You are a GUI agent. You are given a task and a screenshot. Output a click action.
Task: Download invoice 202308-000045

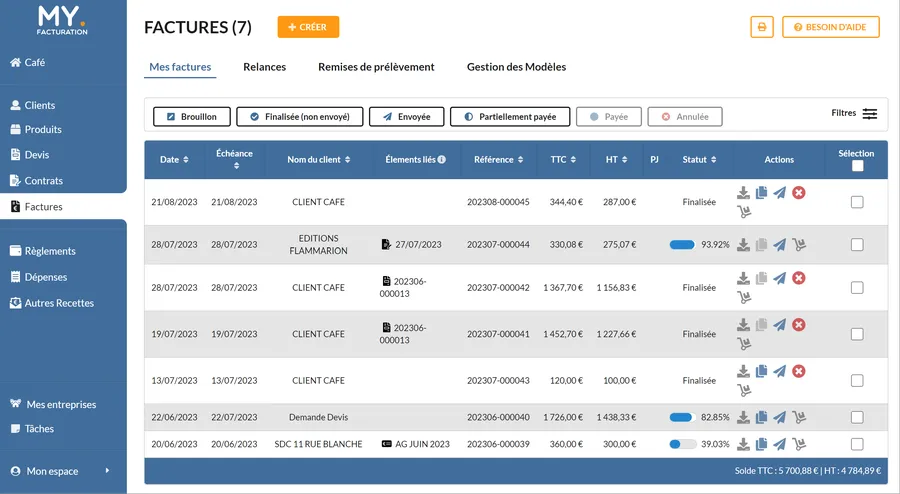[x=743, y=193]
